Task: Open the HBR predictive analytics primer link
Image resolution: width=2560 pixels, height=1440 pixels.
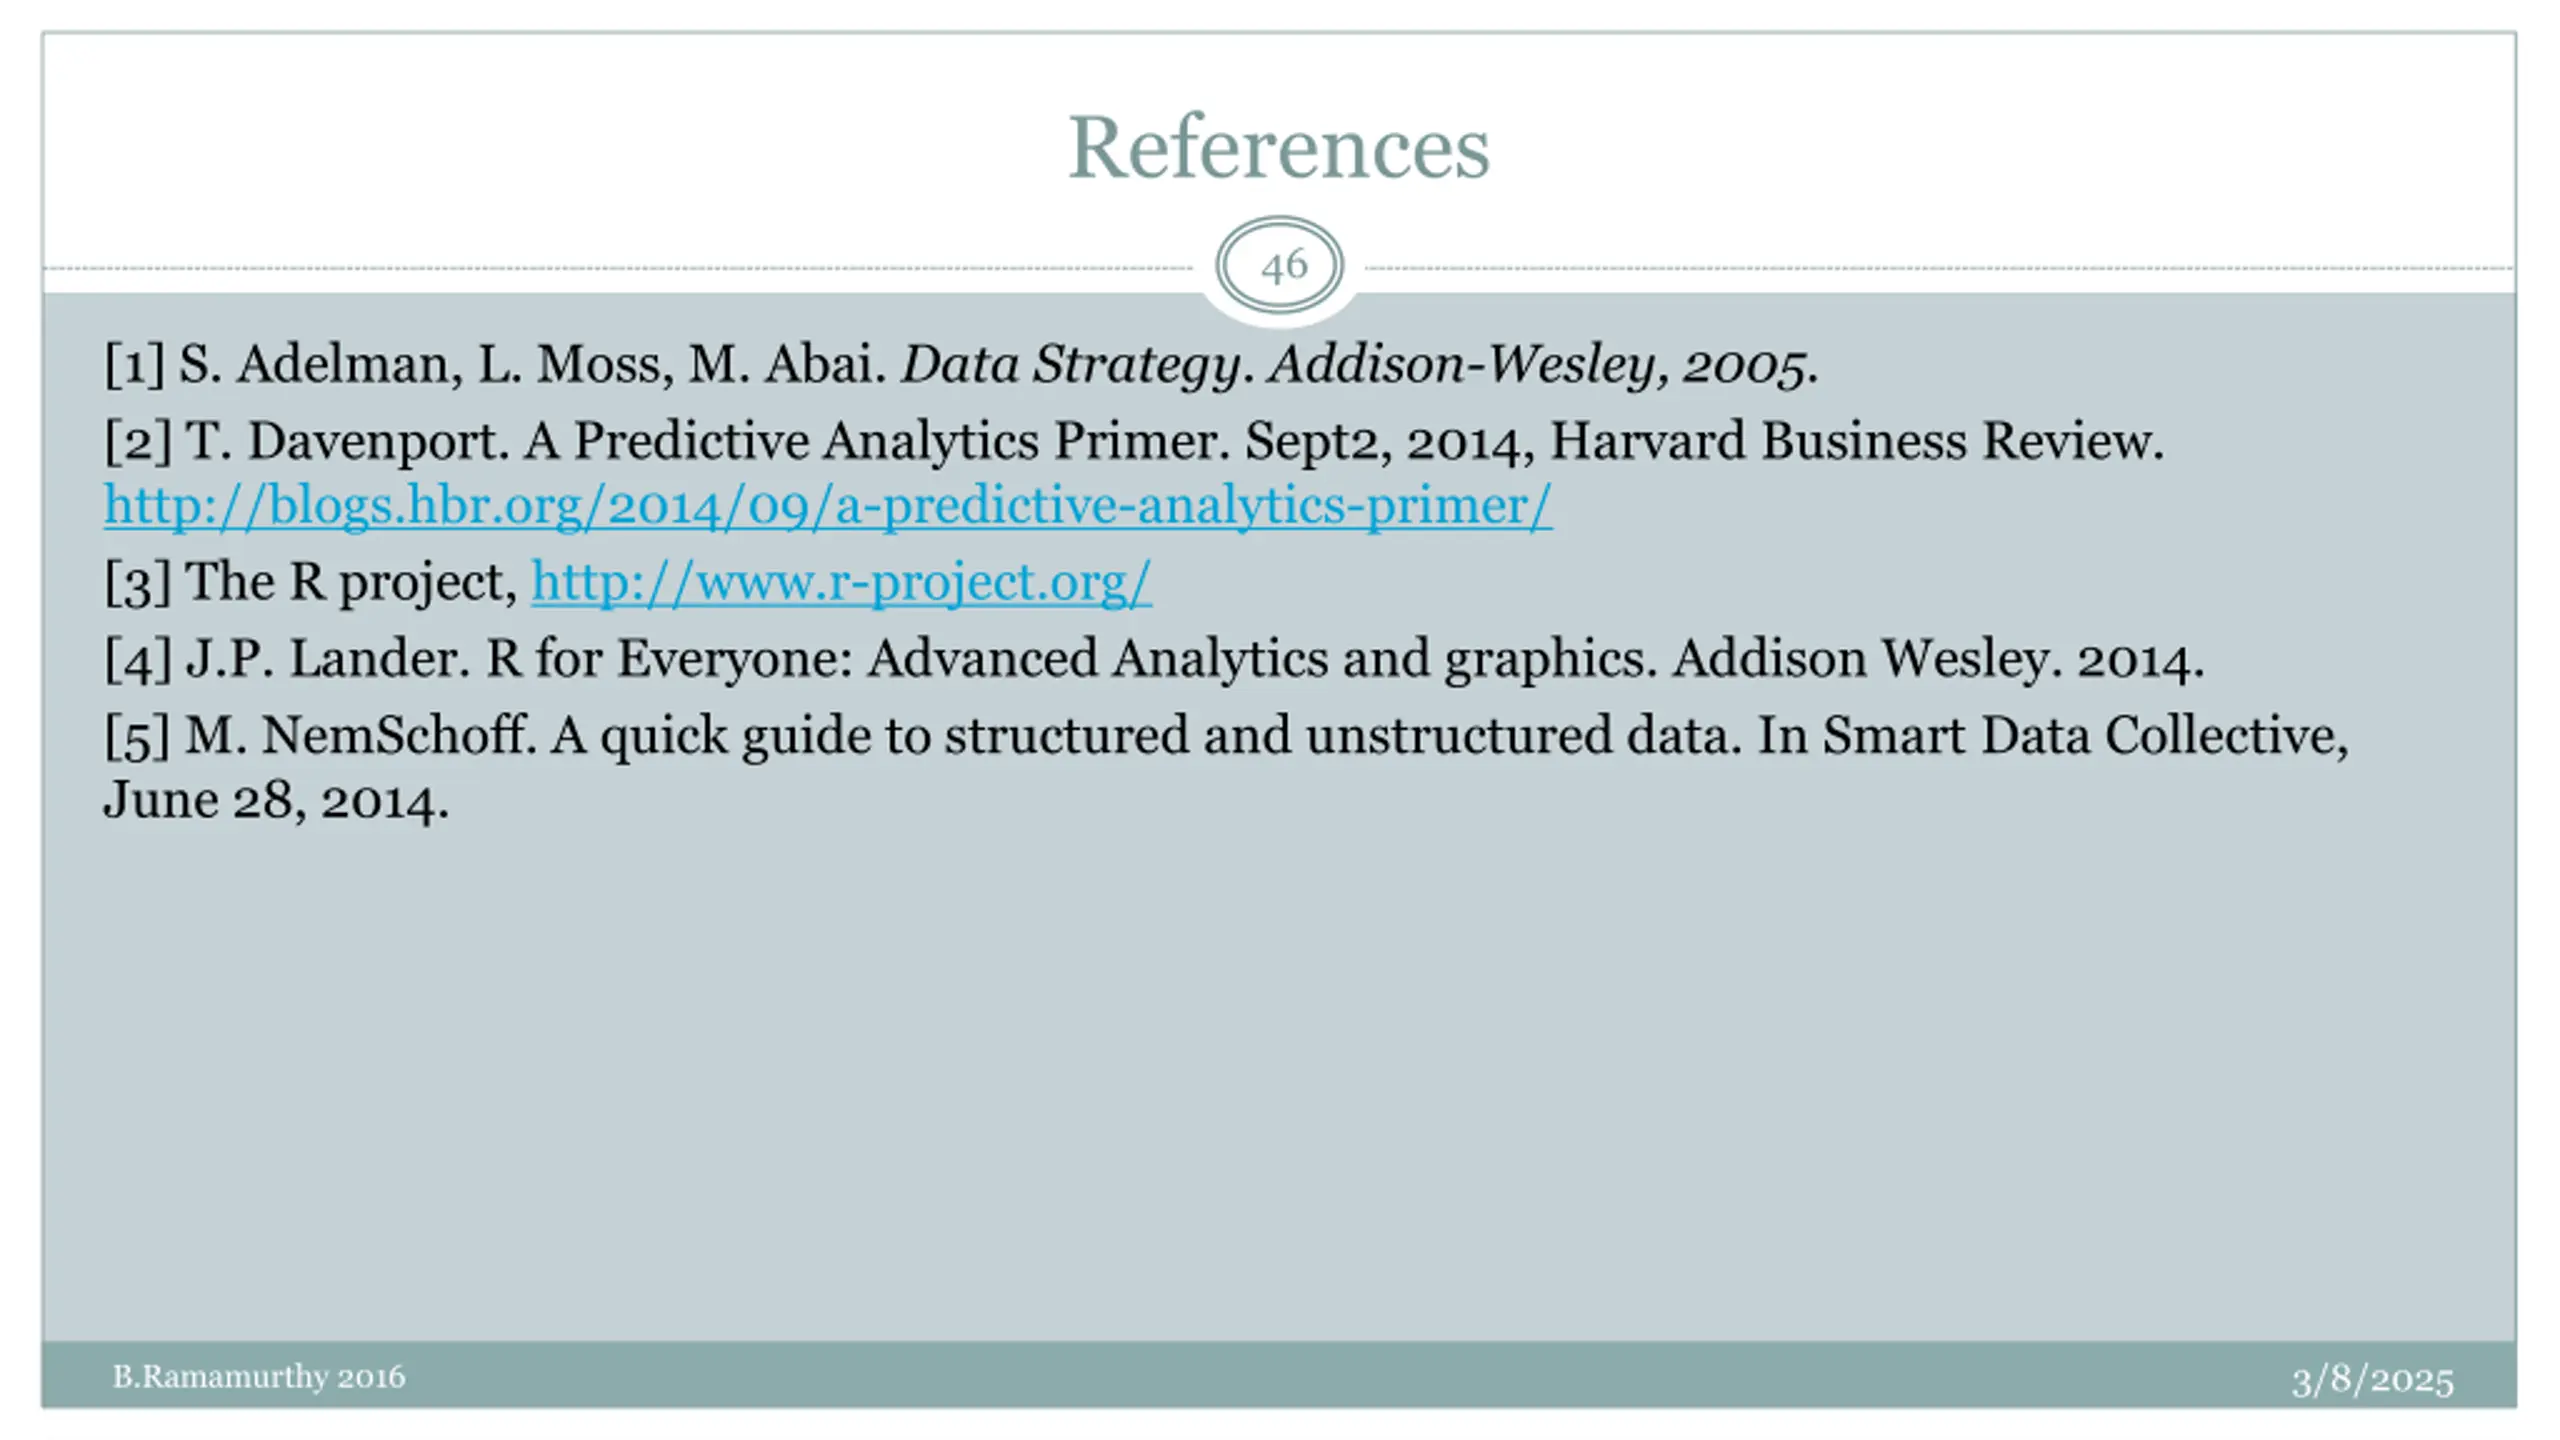Action: [x=828, y=505]
